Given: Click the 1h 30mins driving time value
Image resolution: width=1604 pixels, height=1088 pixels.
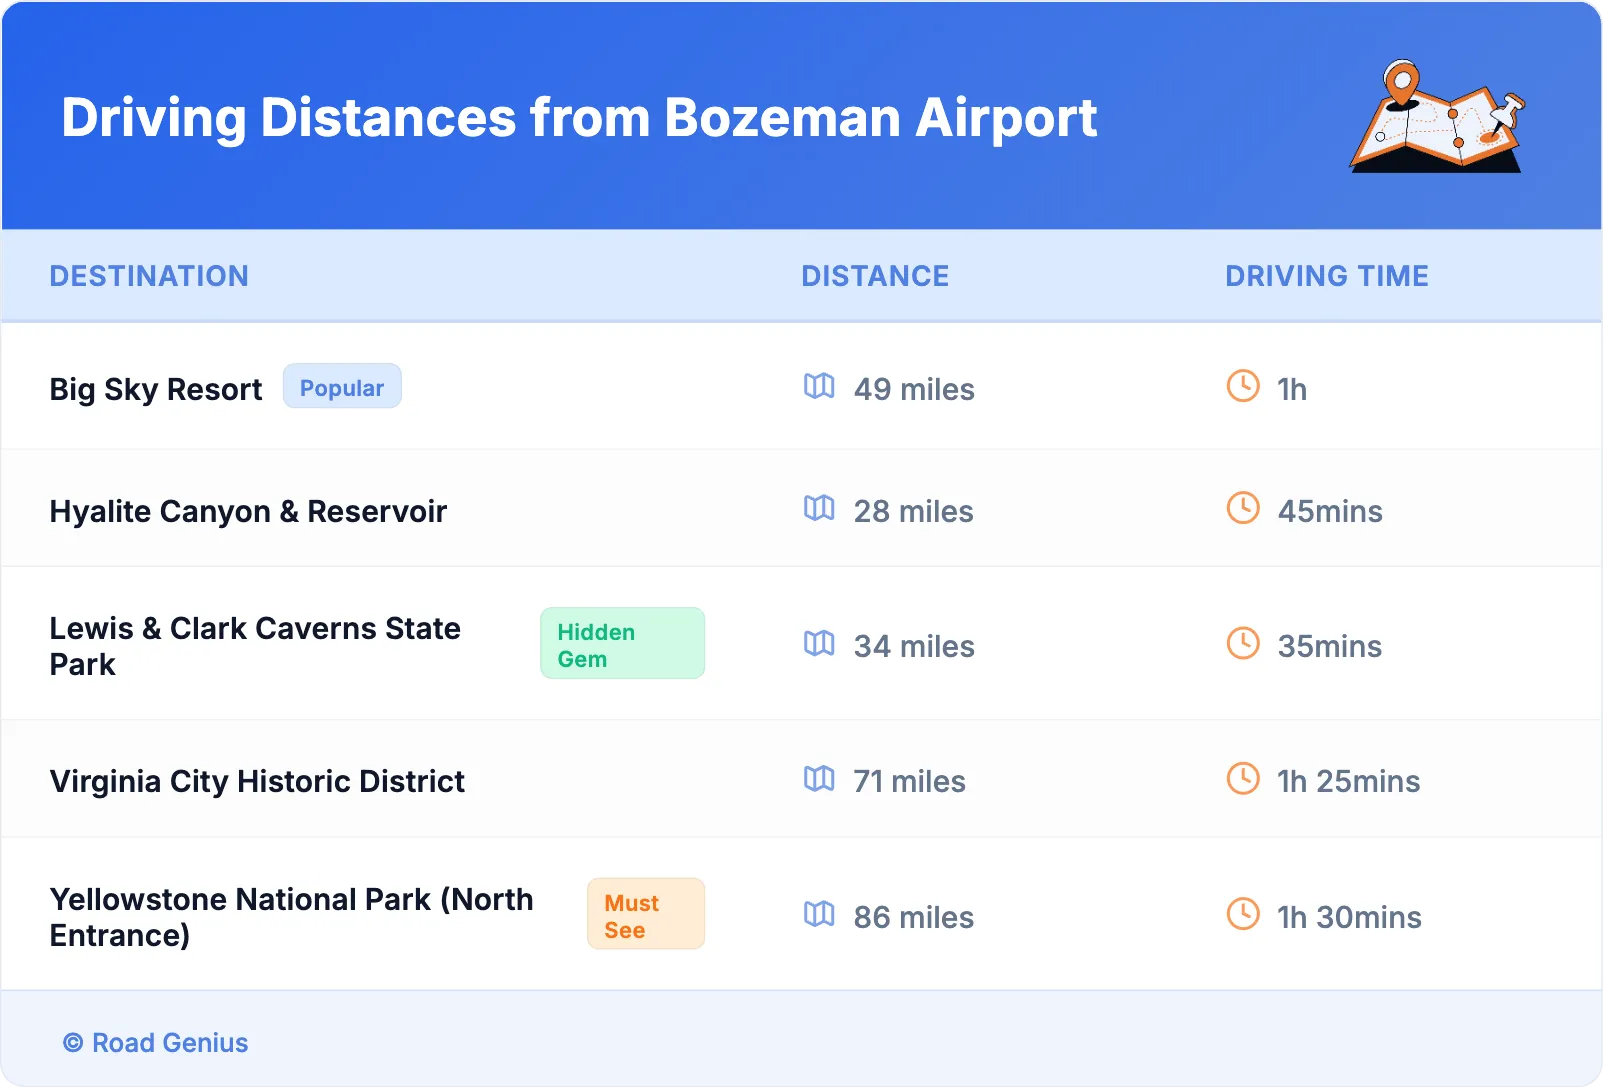Looking at the screenshot, I should (x=1350, y=917).
